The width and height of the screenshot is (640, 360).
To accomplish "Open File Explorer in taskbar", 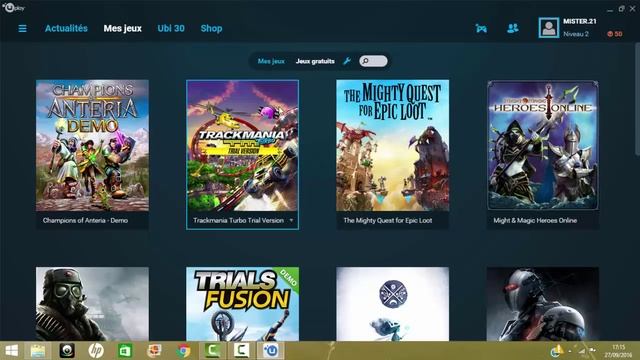I will click(x=38, y=351).
